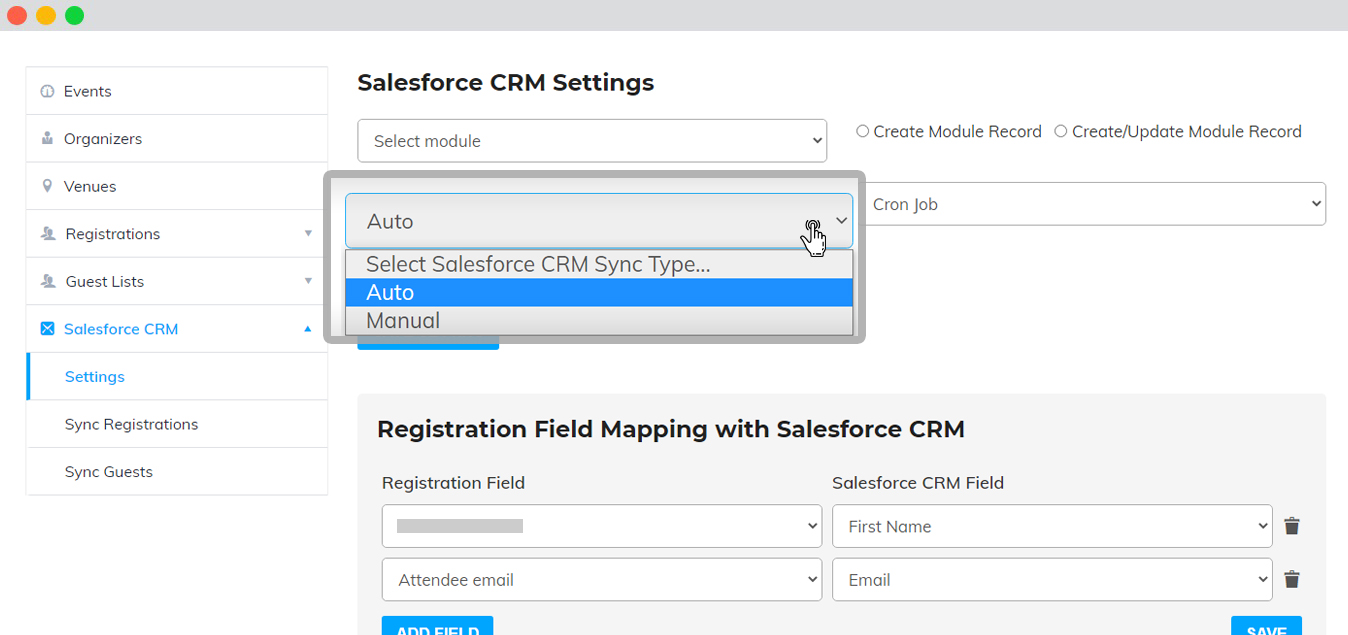The image size is (1348, 635).
Task: Open the Settings submenu item
Action: (177, 377)
